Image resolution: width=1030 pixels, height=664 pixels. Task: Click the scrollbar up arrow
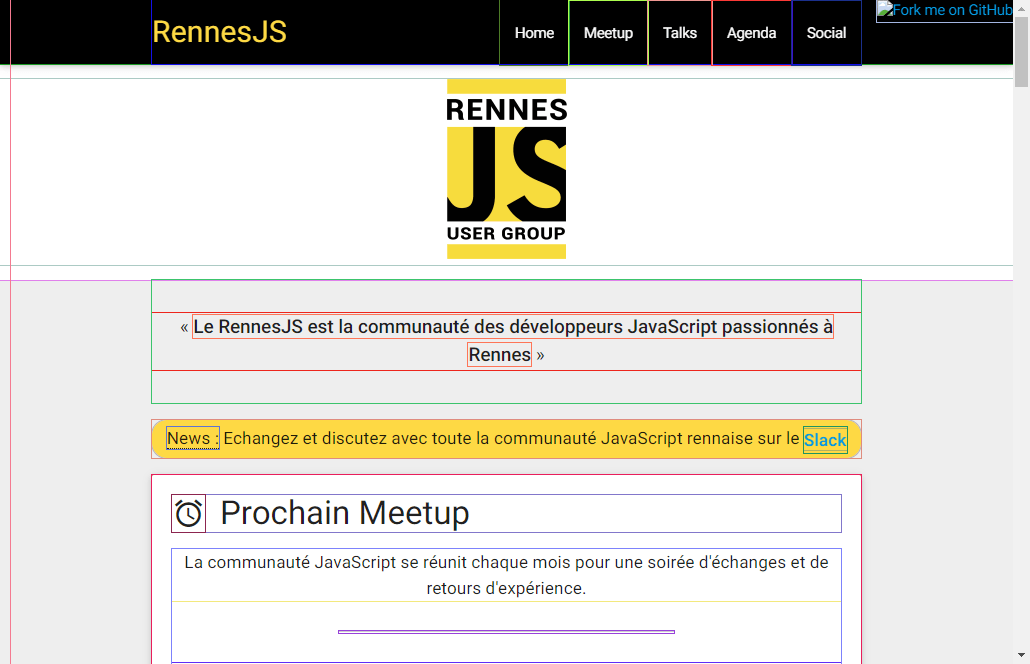1021,9
